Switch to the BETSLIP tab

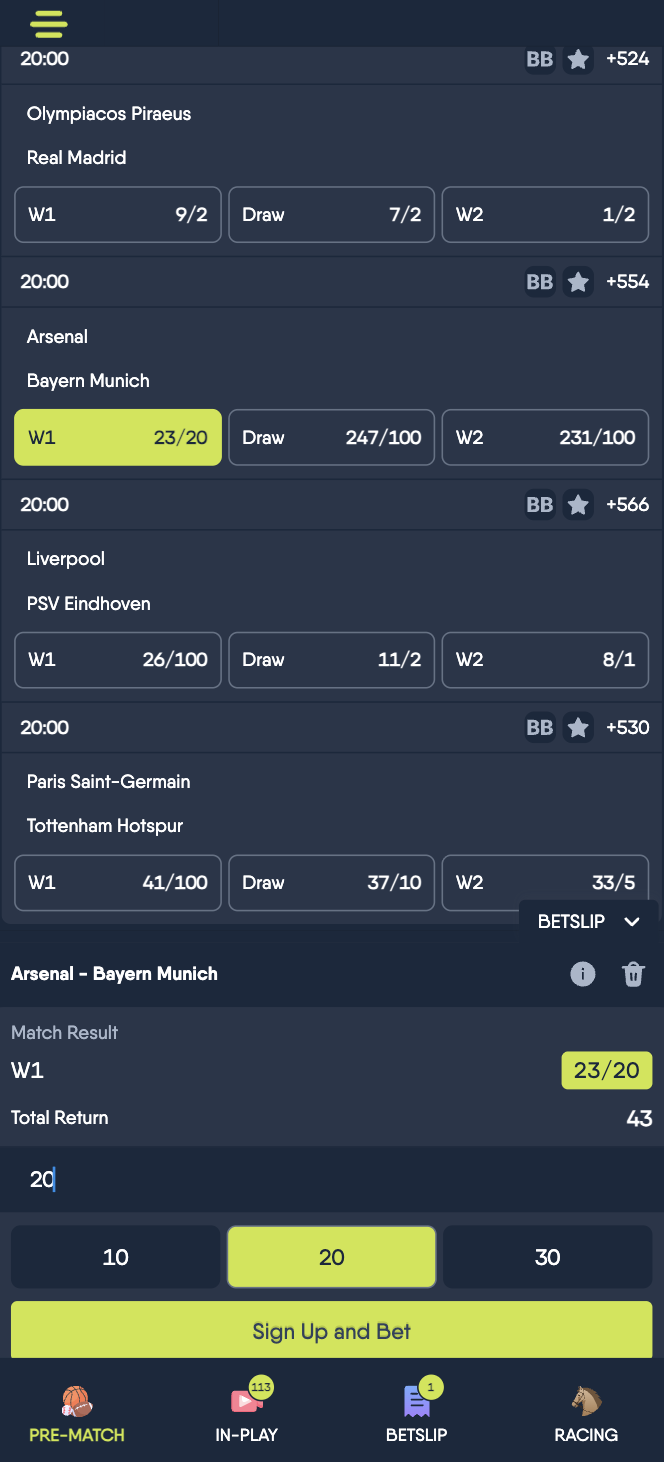coord(416,1410)
